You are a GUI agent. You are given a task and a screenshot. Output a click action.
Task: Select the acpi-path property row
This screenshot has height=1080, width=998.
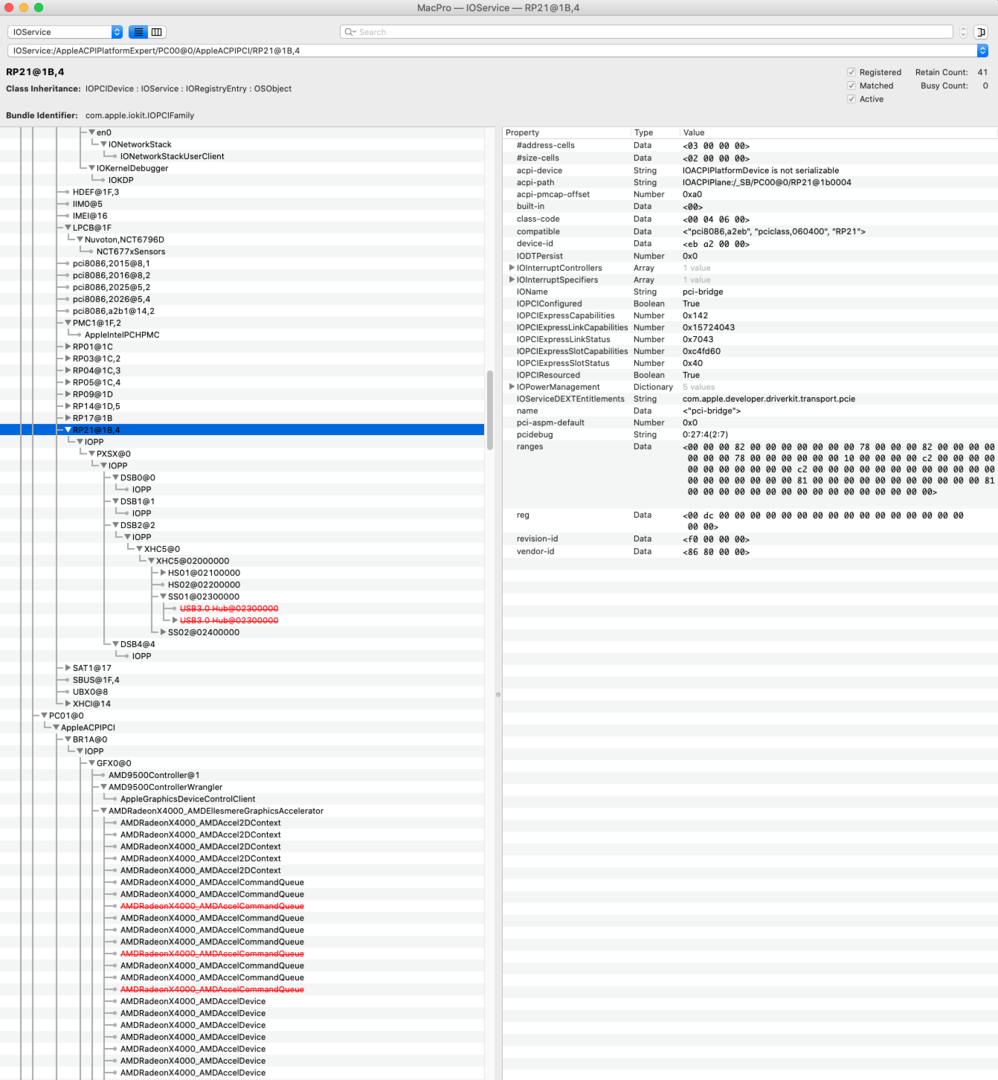[x=750, y=183]
